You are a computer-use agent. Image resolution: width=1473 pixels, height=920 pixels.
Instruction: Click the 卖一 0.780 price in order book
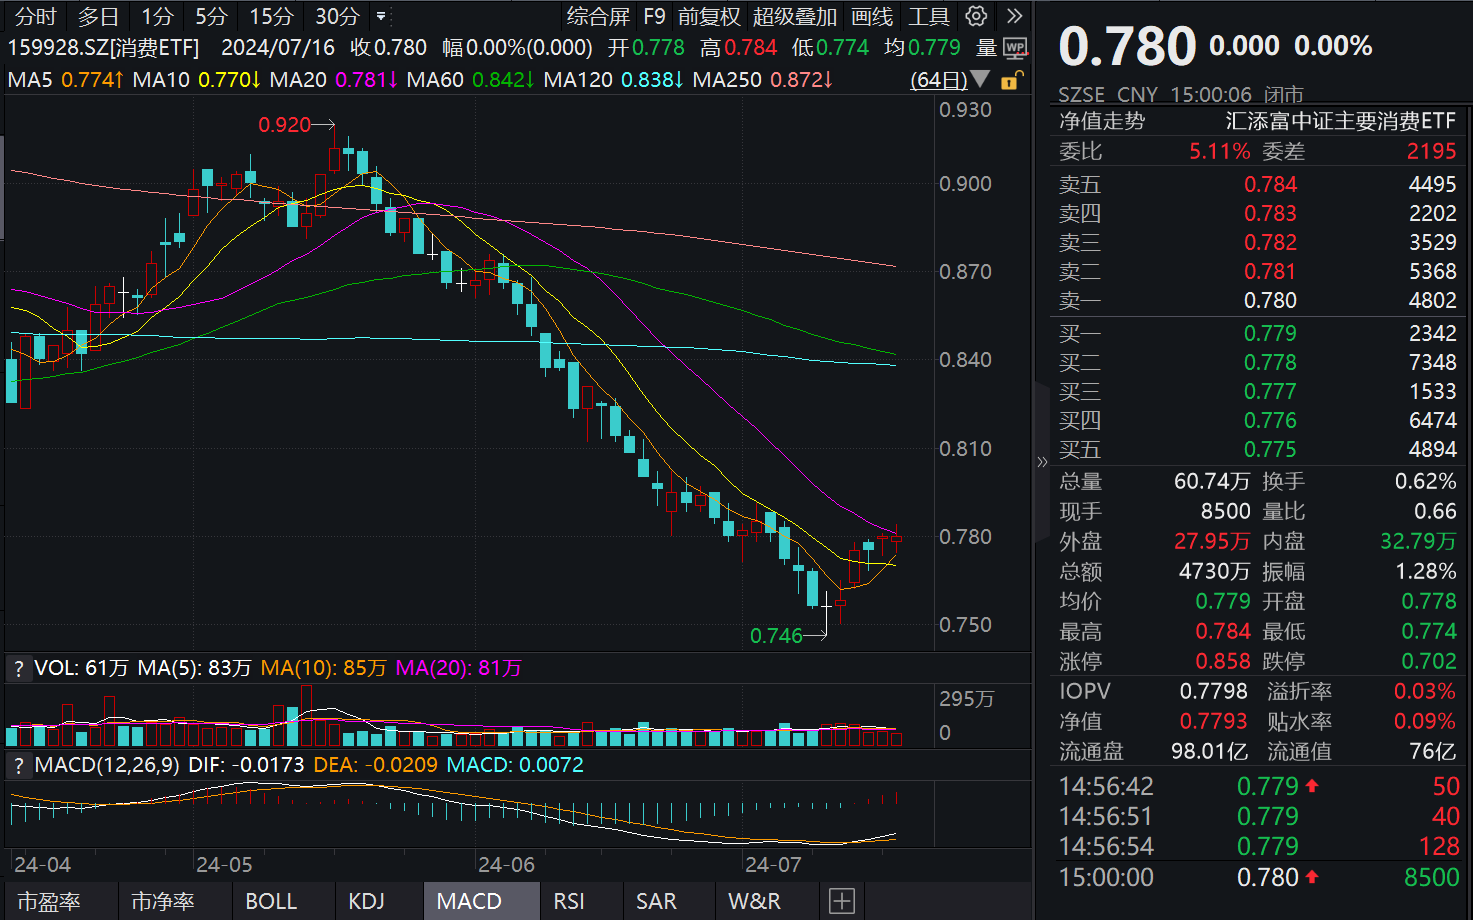tap(1271, 300)
